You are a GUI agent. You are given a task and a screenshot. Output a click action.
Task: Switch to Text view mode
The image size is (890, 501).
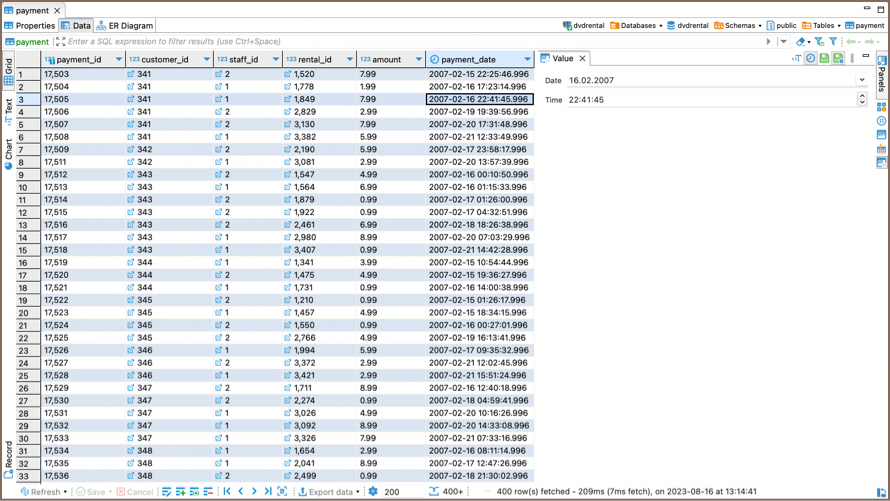click(x=9, y=108)
